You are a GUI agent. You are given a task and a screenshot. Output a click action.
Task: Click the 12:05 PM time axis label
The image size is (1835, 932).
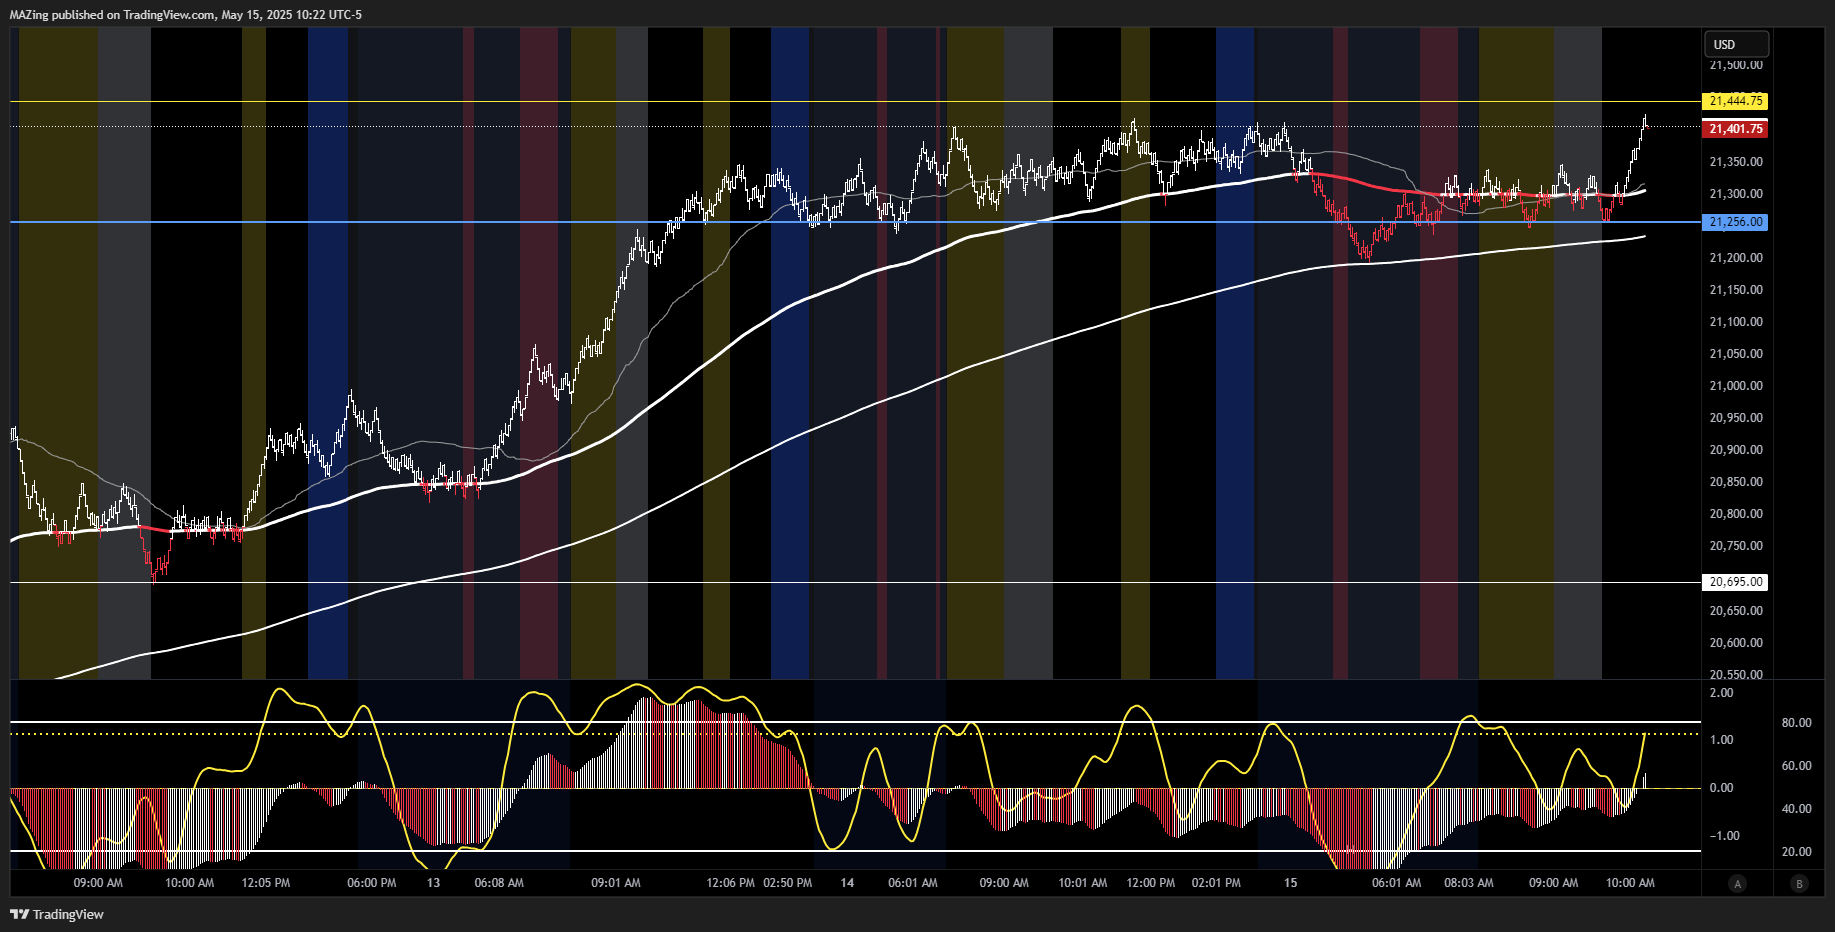pyautogui.click(x=266, y=883)
